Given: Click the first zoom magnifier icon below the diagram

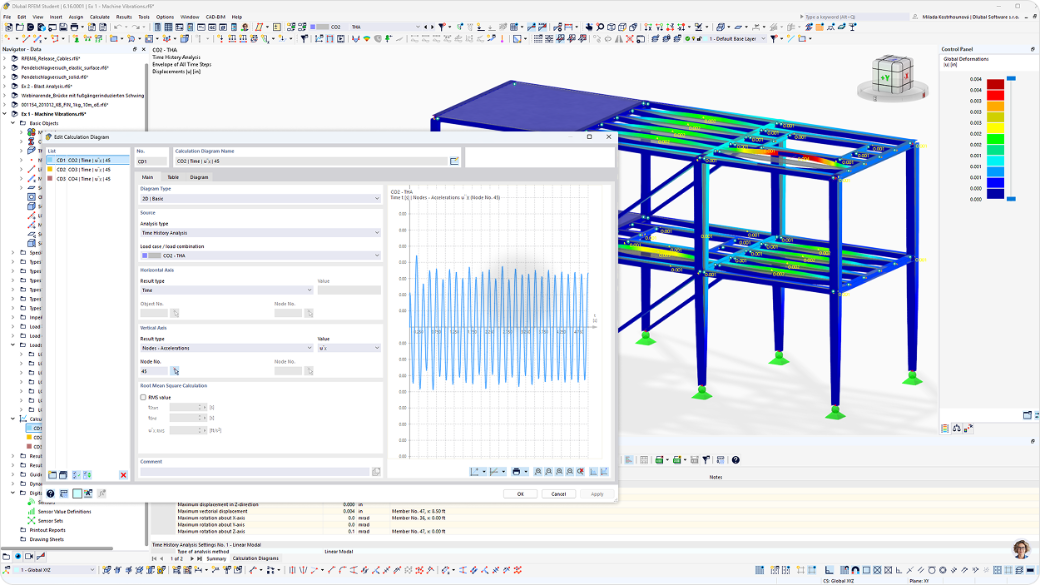Looking at the screenshot, I should [538, 472].
